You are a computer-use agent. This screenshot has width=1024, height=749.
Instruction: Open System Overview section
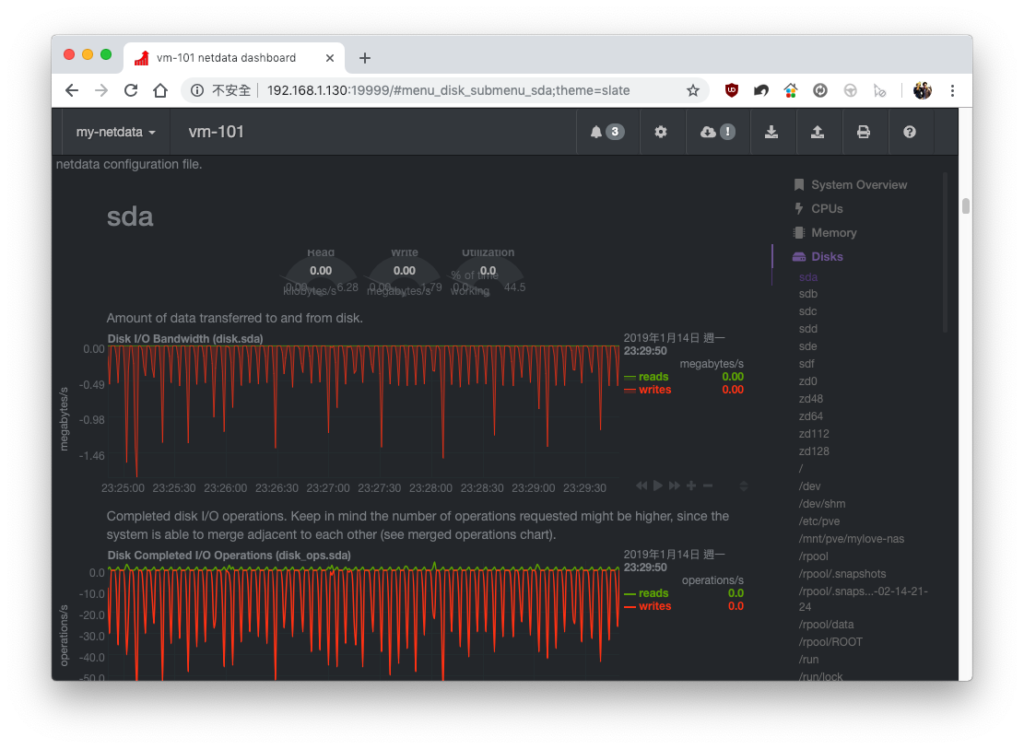point(859,185)
